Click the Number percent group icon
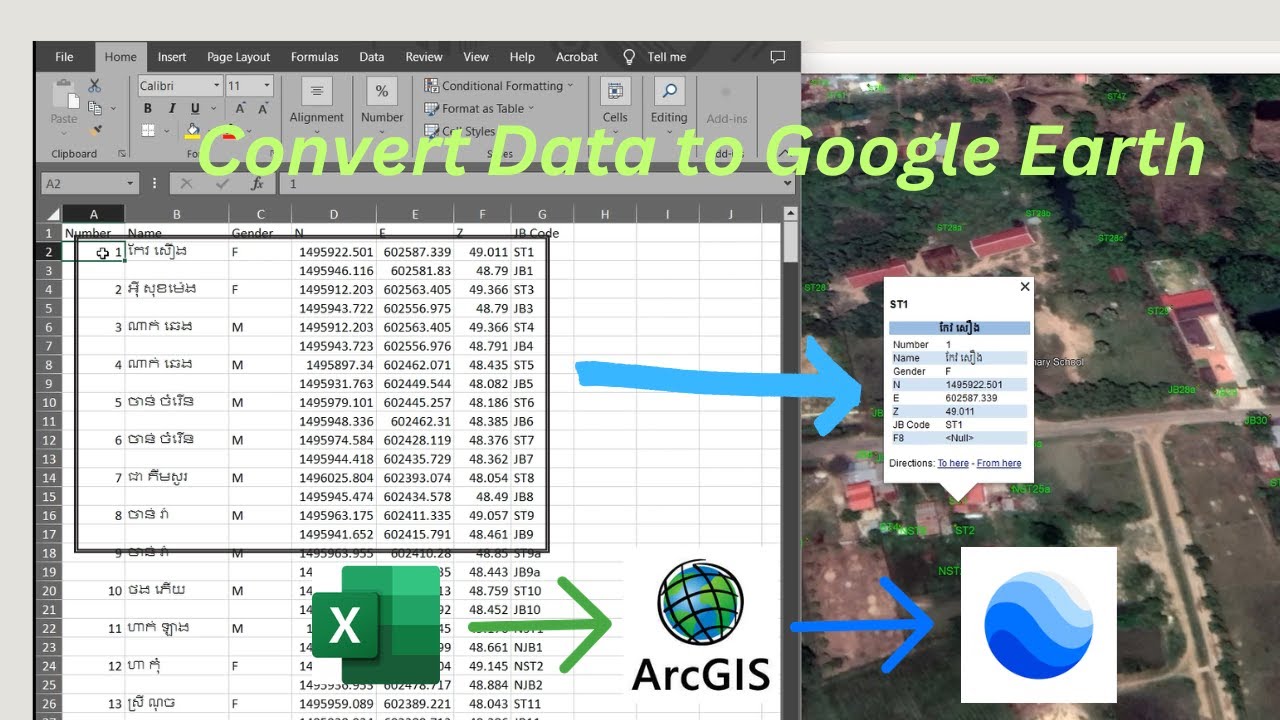1280x720 pixels. [382, 91]
